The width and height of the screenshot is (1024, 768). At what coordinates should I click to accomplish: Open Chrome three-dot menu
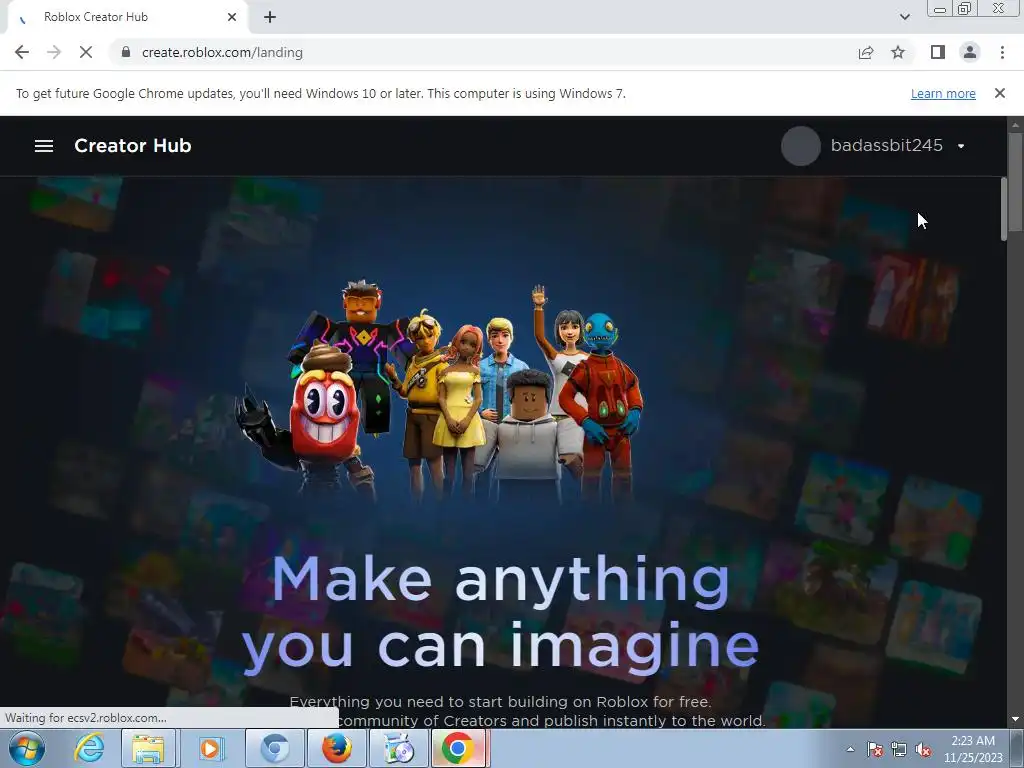pyautogui.click(x=1002, y=52)
